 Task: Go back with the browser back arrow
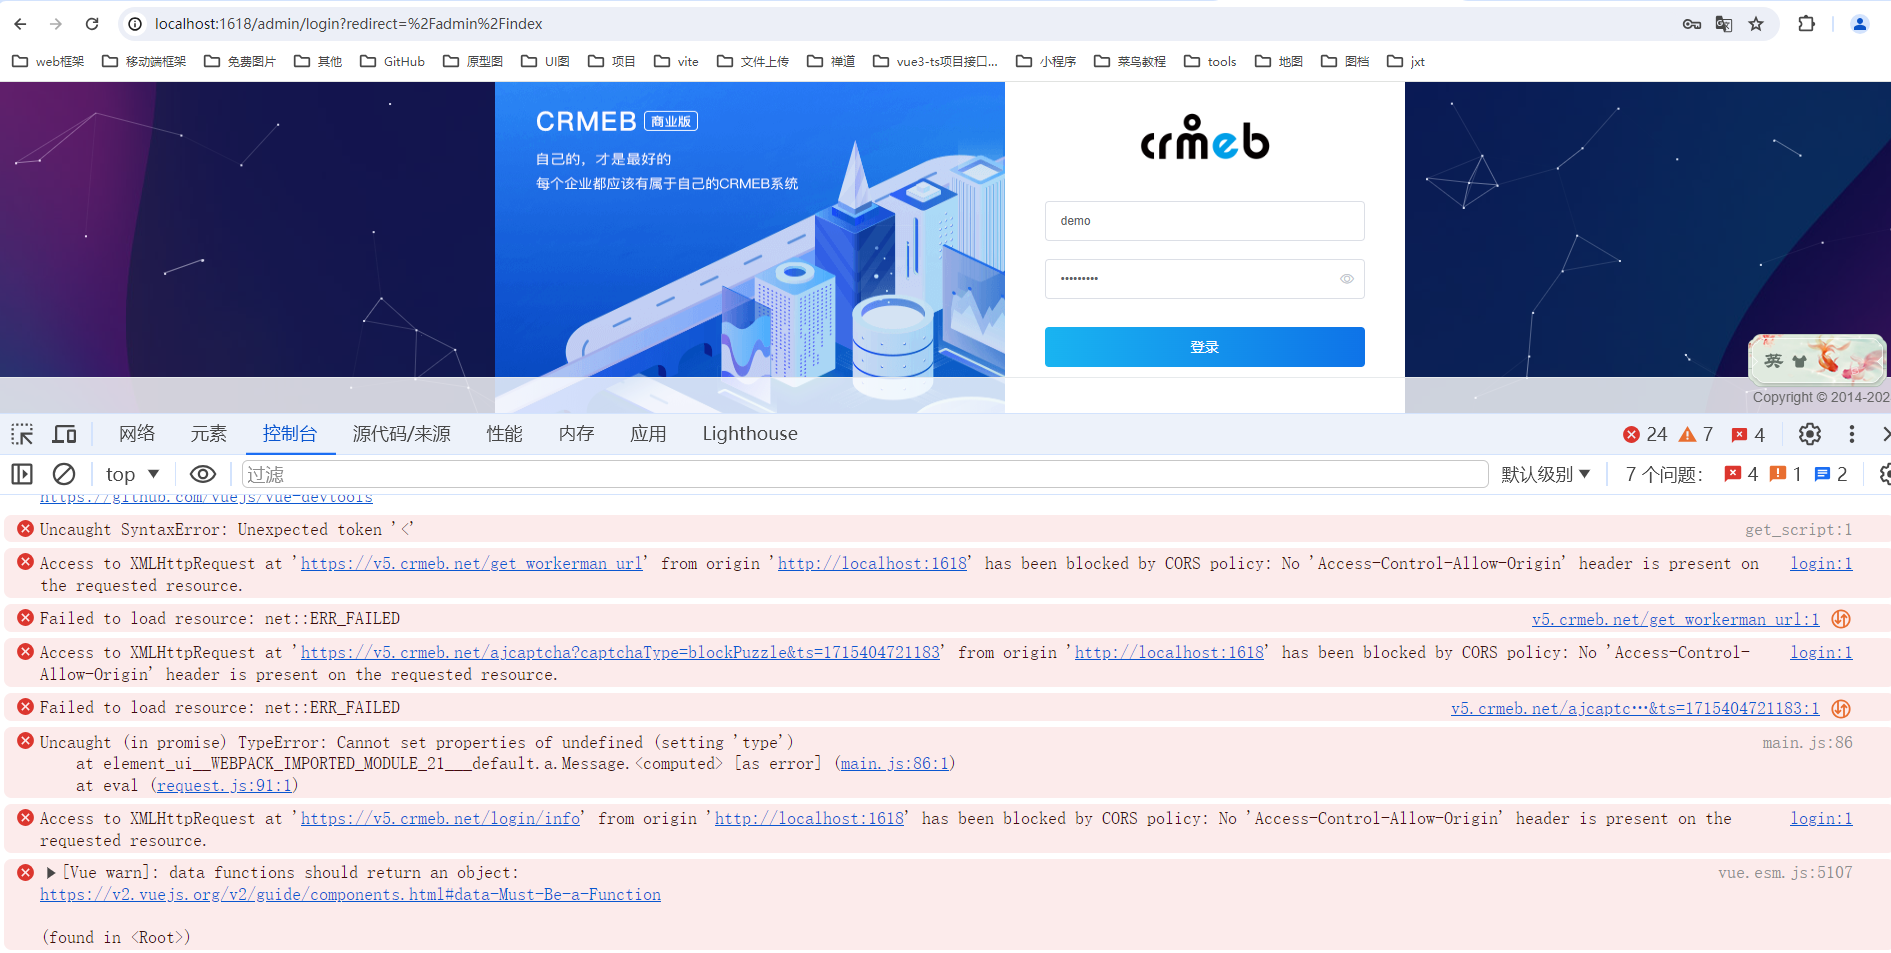[x=20, y=24]
